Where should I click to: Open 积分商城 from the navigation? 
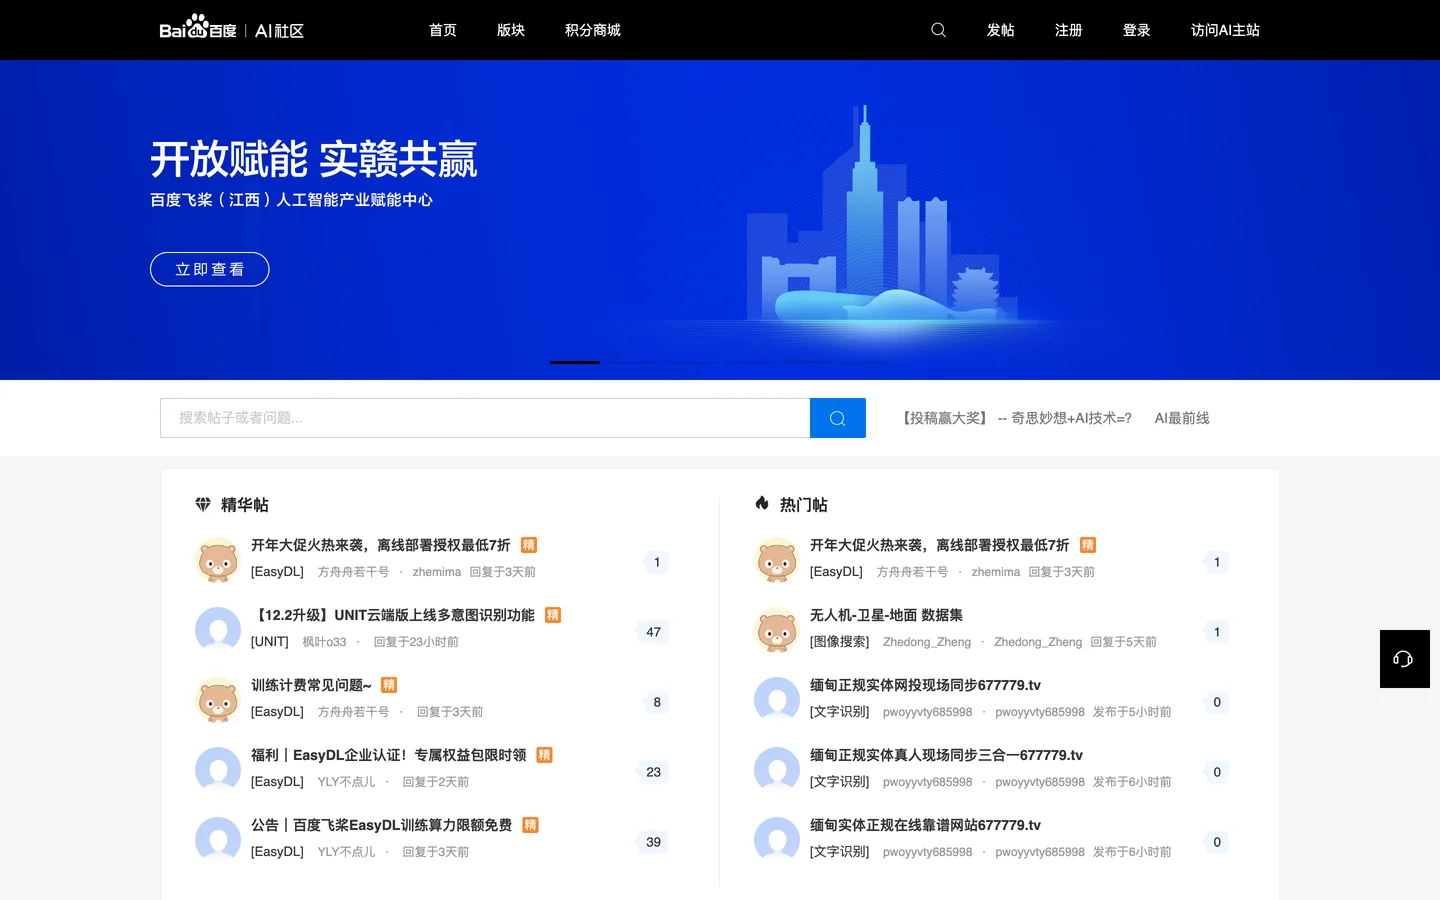tap(593, 30)
